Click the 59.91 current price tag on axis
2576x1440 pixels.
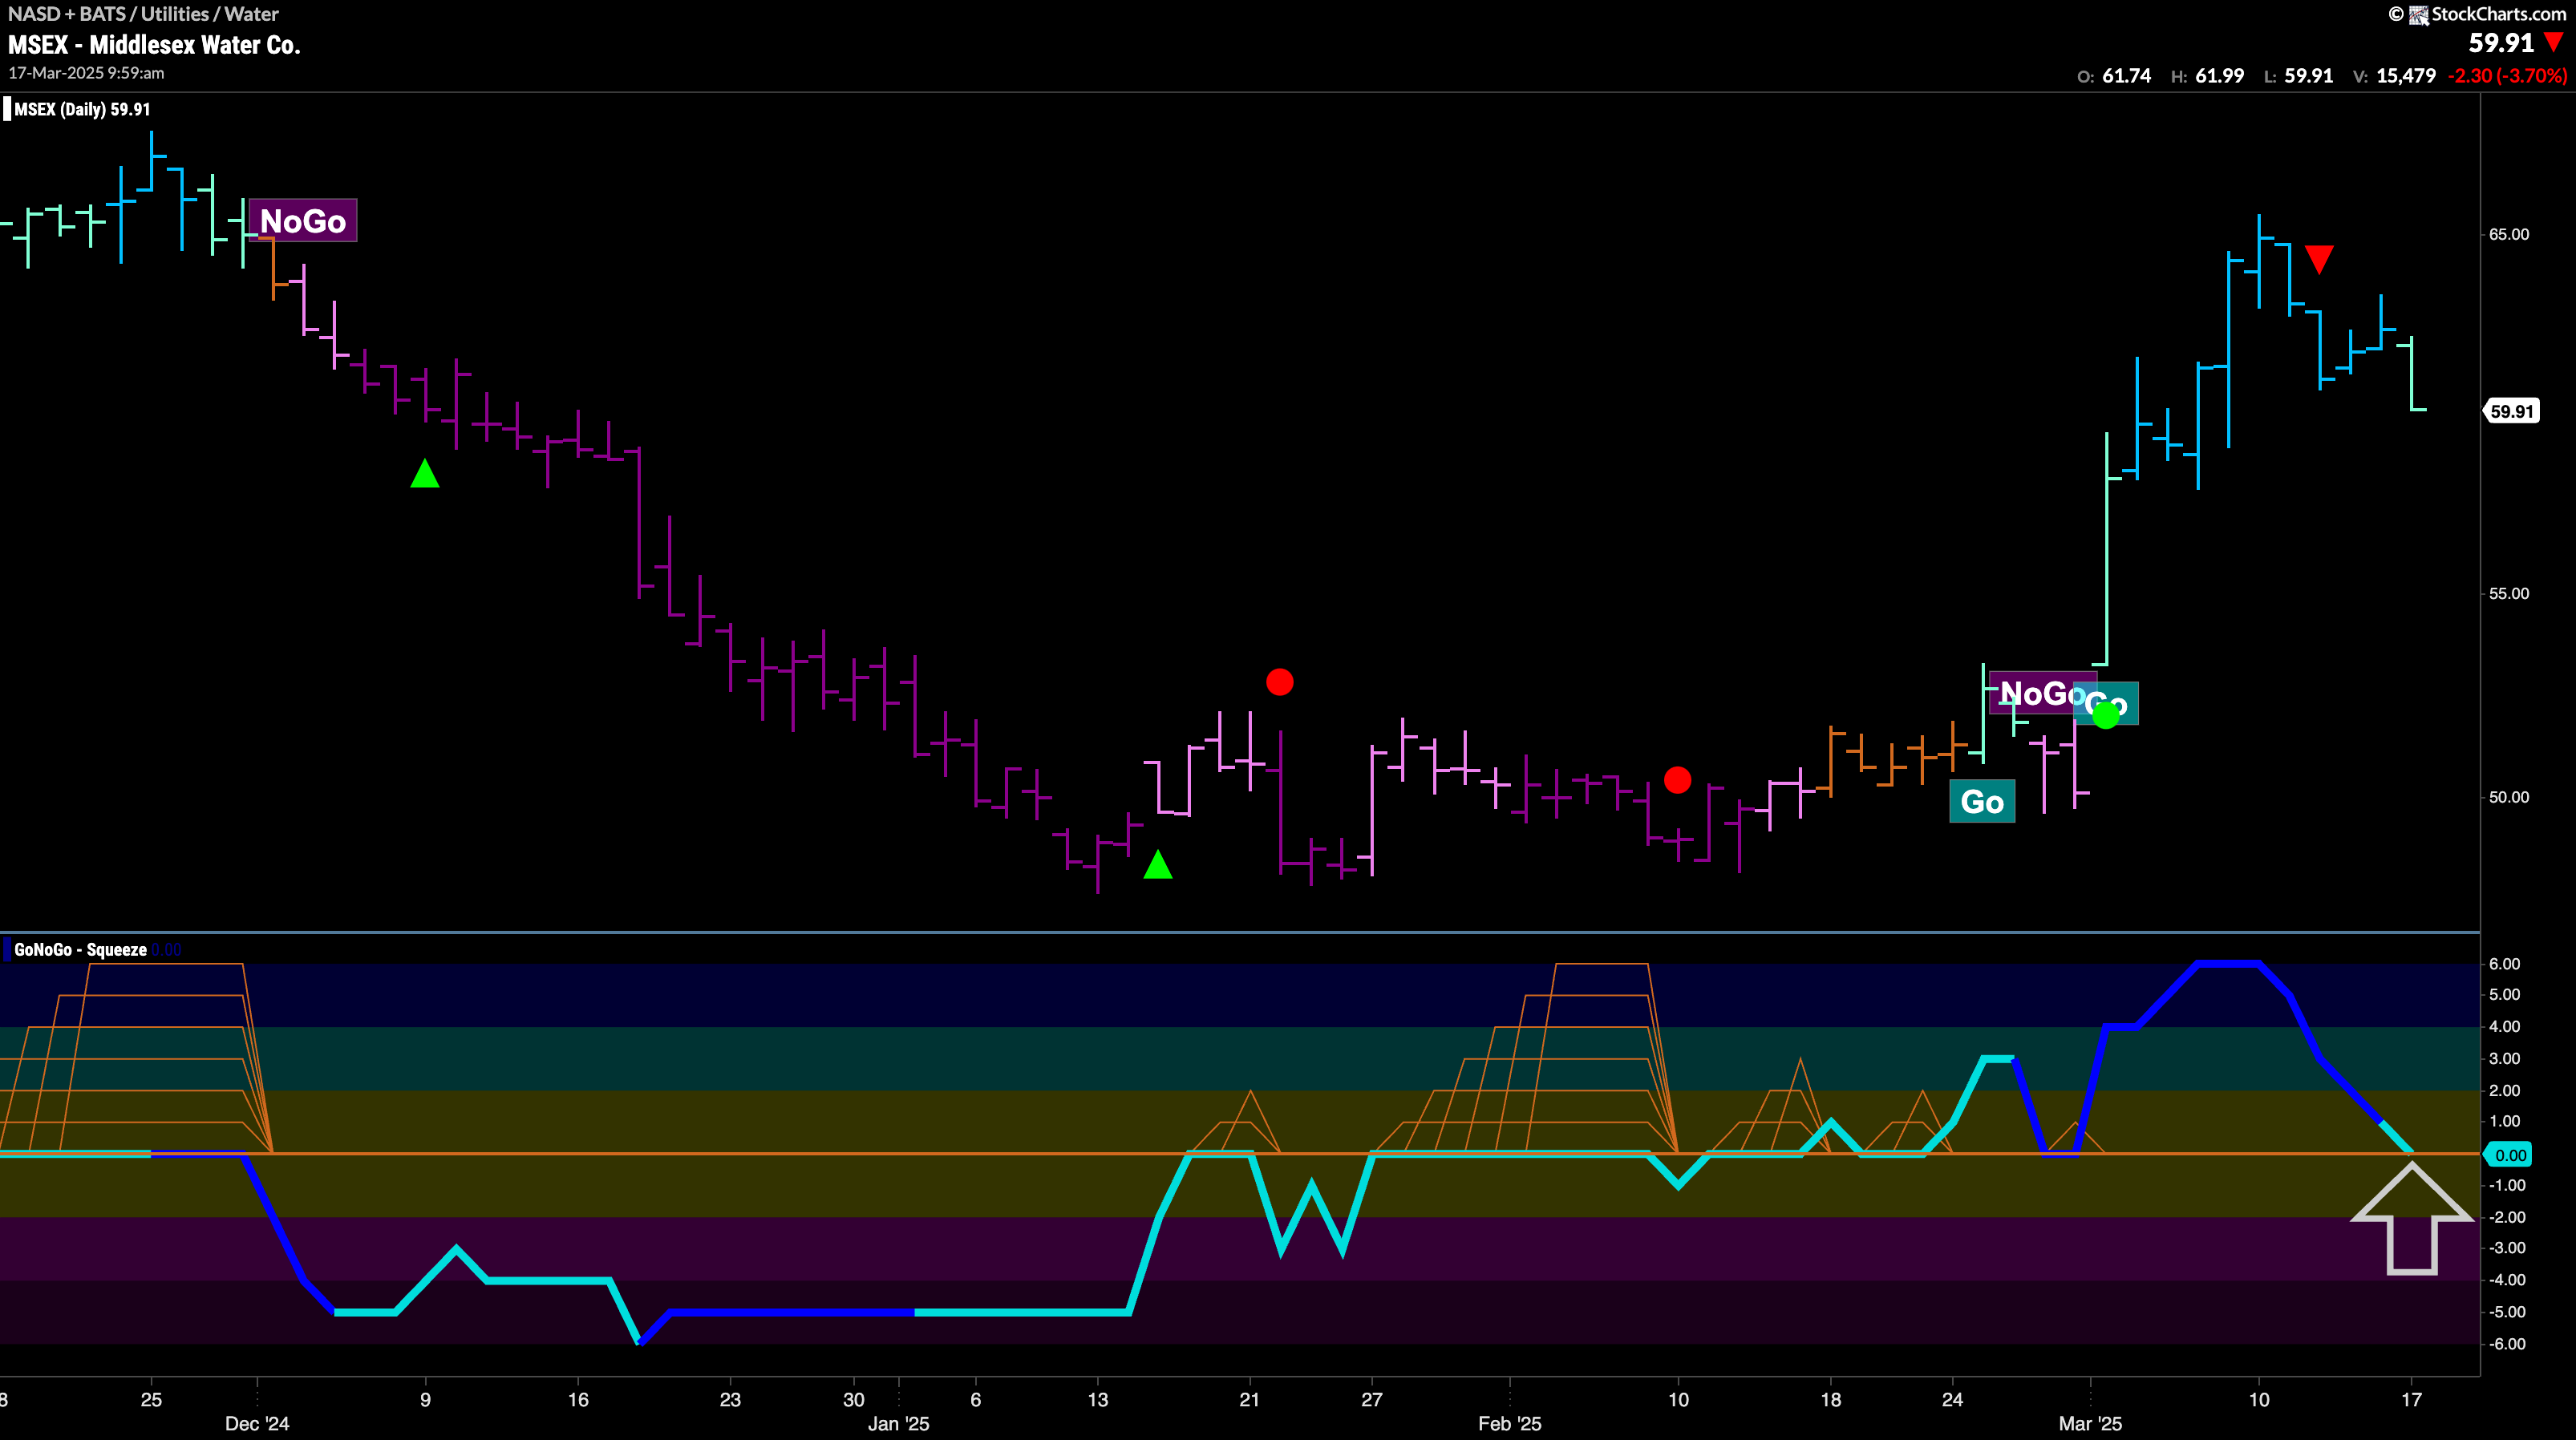click(2511, 411)
